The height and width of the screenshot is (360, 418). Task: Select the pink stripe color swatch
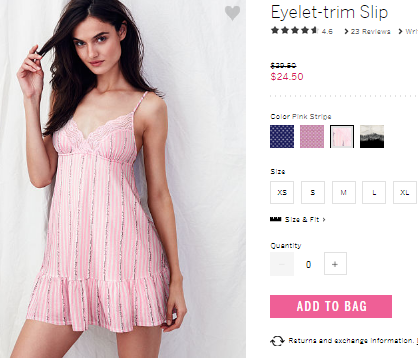(342, 136)
